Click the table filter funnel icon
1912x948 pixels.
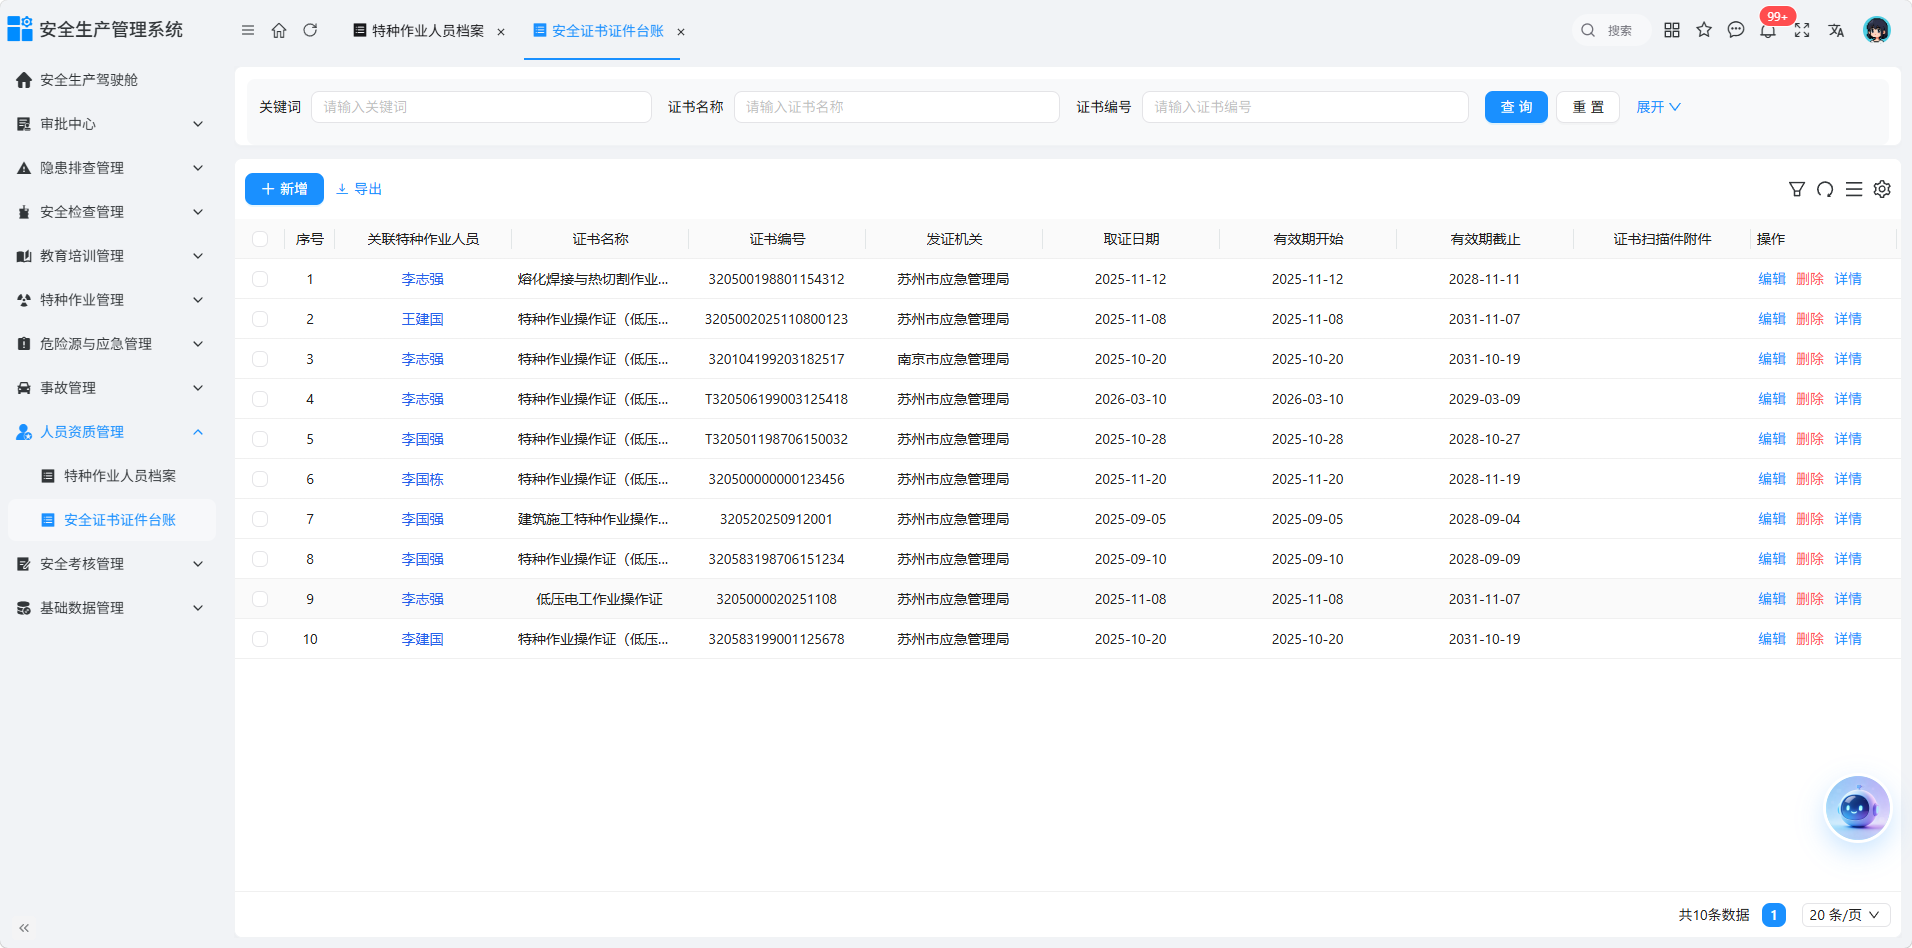click(x=1797, y=189)
